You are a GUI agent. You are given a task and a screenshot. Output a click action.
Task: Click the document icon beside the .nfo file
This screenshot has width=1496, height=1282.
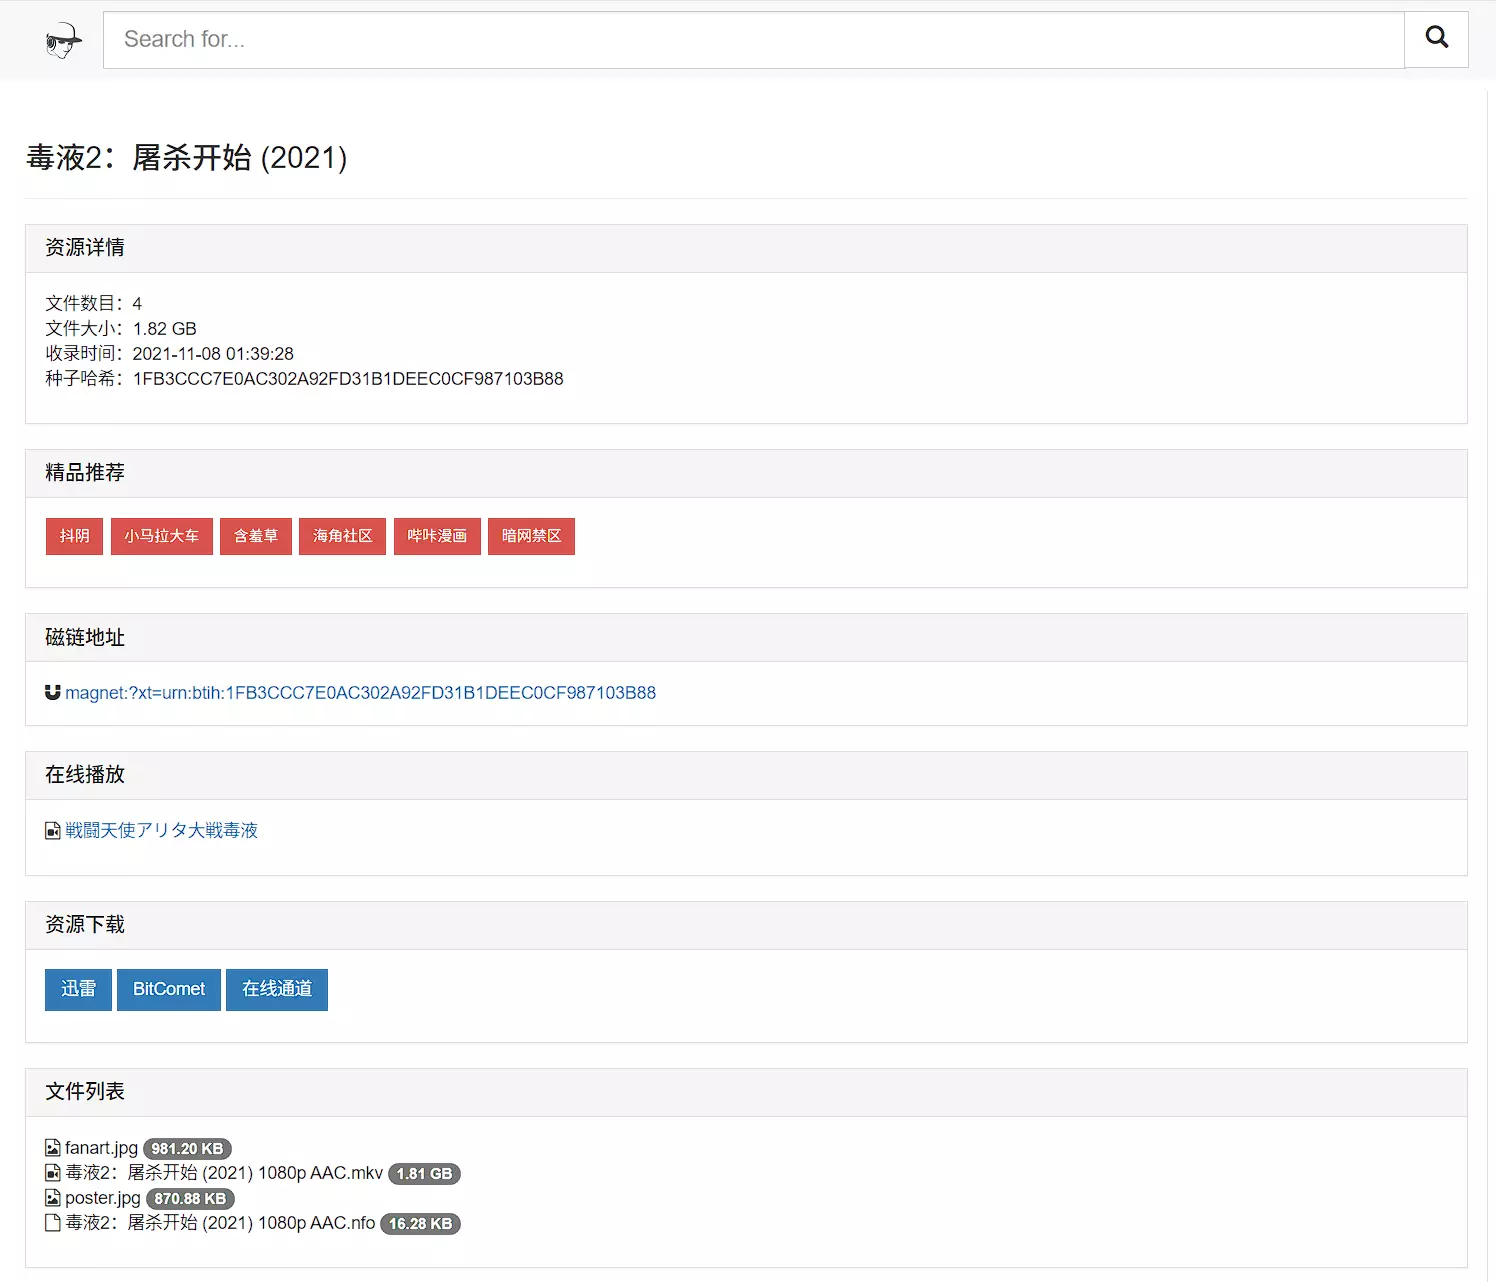point(53,1223)
